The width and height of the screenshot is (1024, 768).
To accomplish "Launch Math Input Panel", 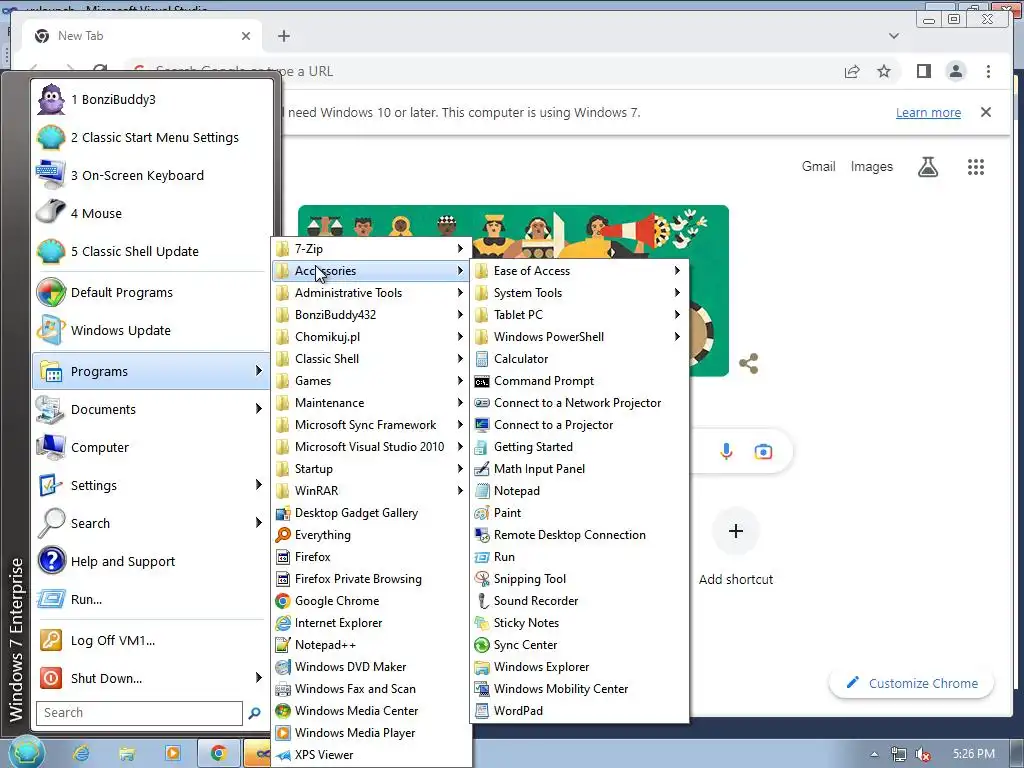I will pyautogui.click(x=579, y=469).
